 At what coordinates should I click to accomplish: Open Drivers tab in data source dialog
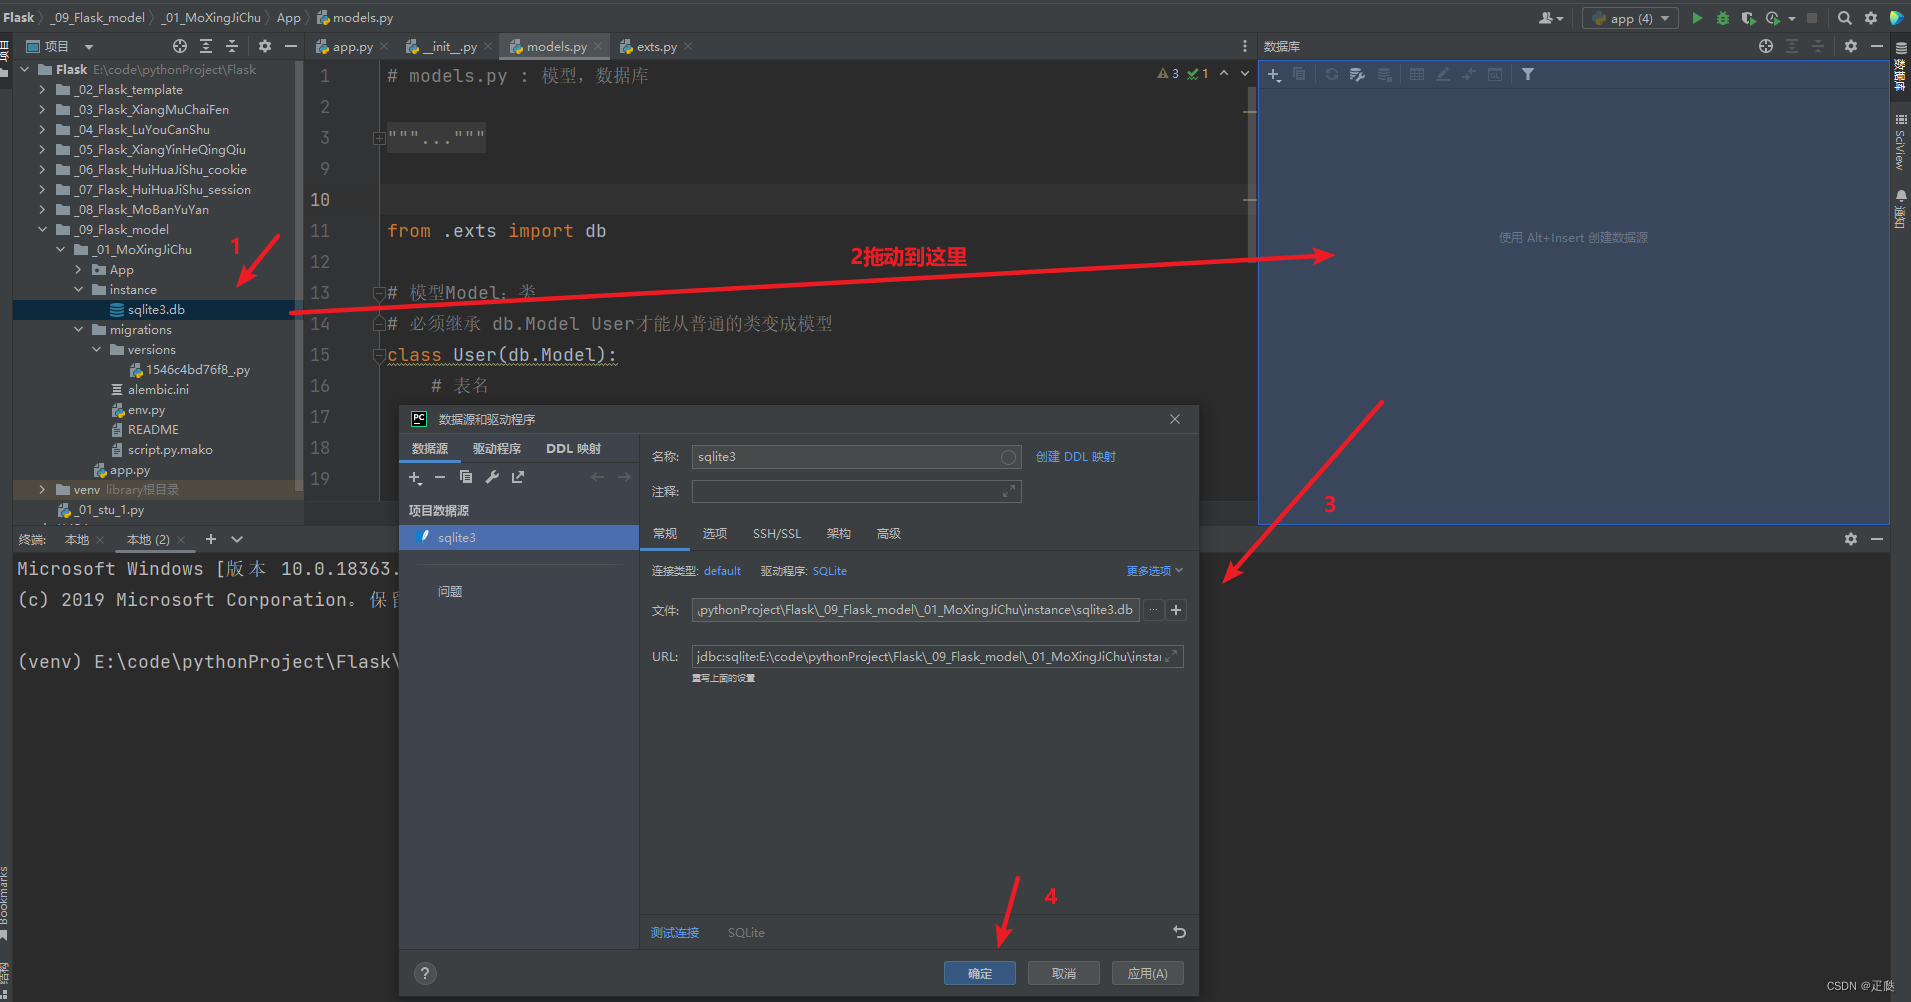point(497,449)
